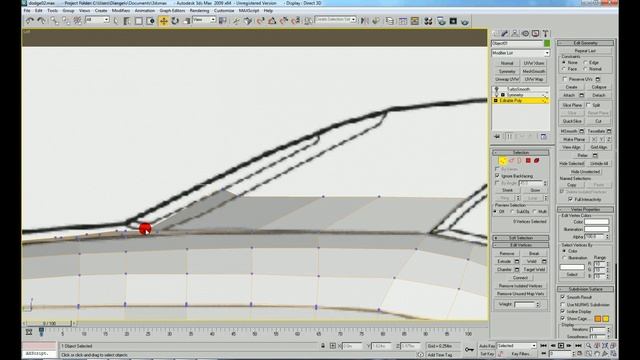This screenshot has width=640, height=360.
Task: Collapse the Subdivision Surface rollout
Action: (585, 289)
